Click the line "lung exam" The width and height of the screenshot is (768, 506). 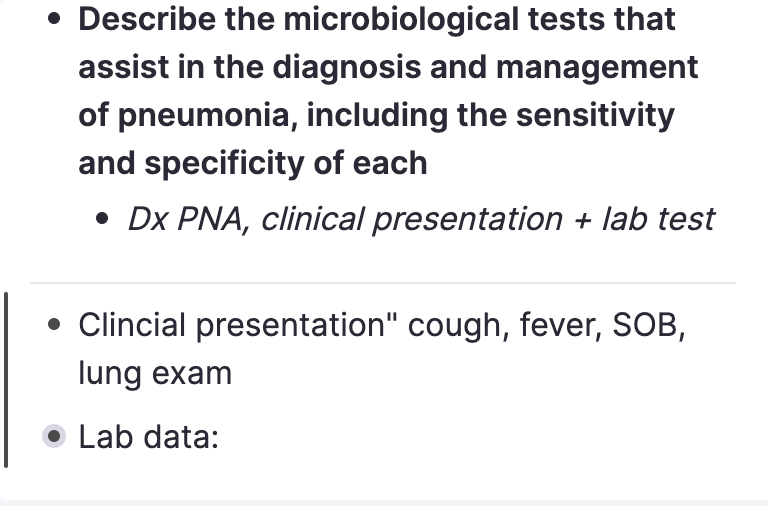point(155,373)
